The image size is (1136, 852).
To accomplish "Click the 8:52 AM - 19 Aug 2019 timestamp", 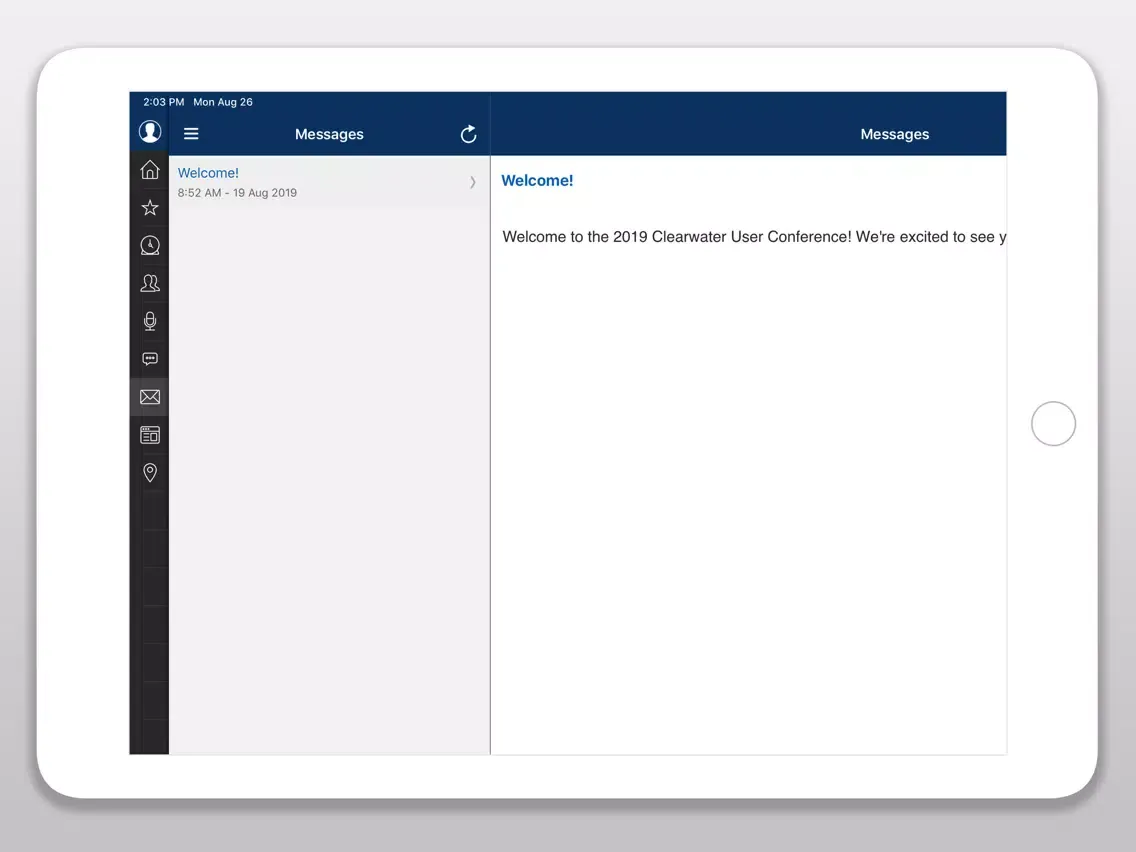I will [x=237, y=193].
